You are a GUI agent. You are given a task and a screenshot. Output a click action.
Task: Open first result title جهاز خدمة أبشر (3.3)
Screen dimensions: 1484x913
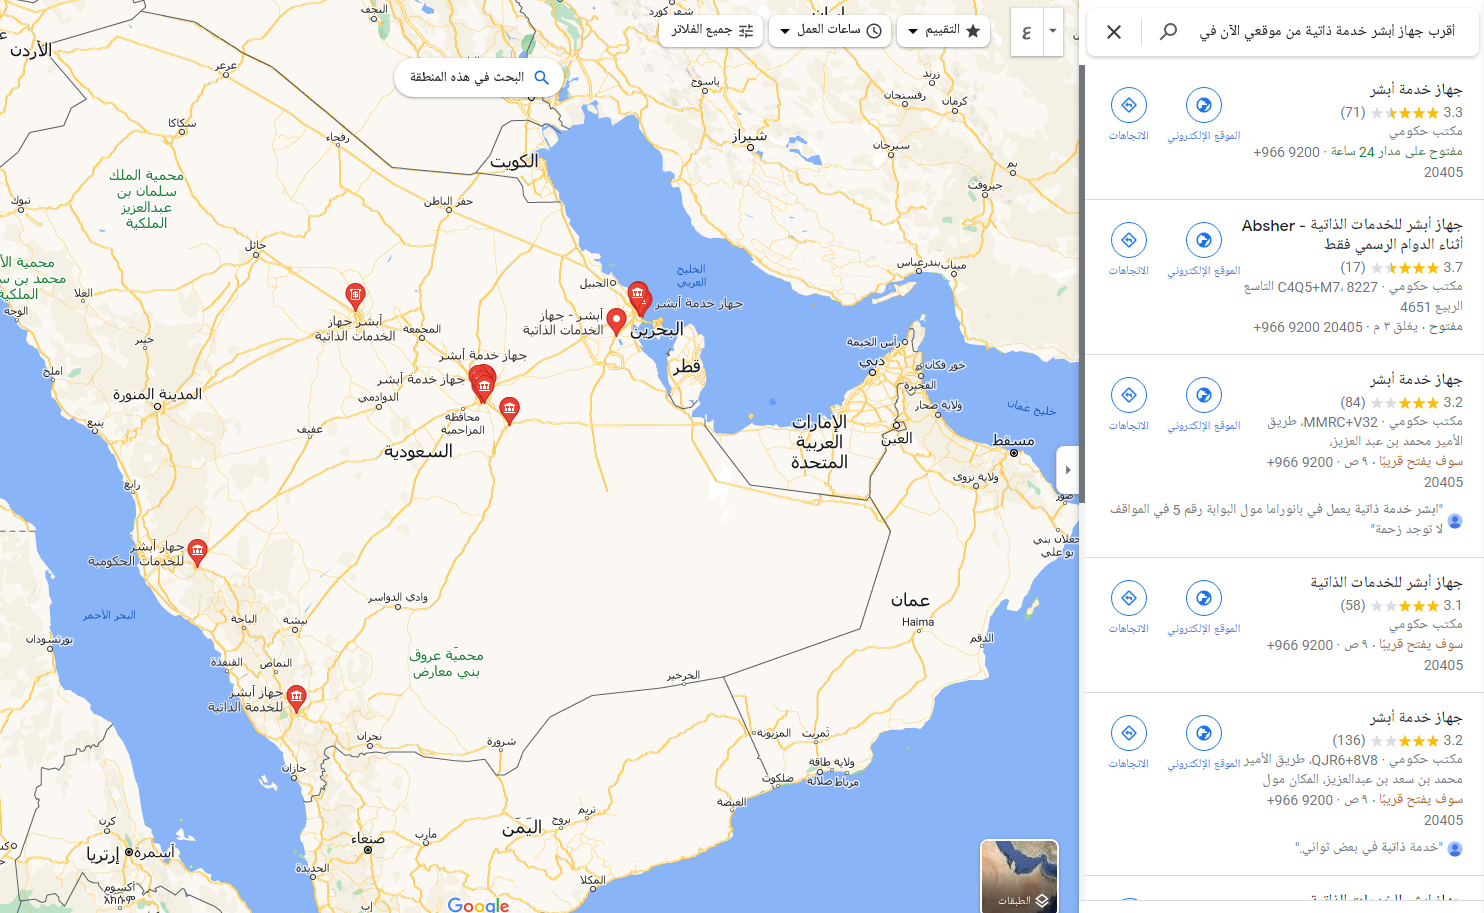[x=1416, y=90]
